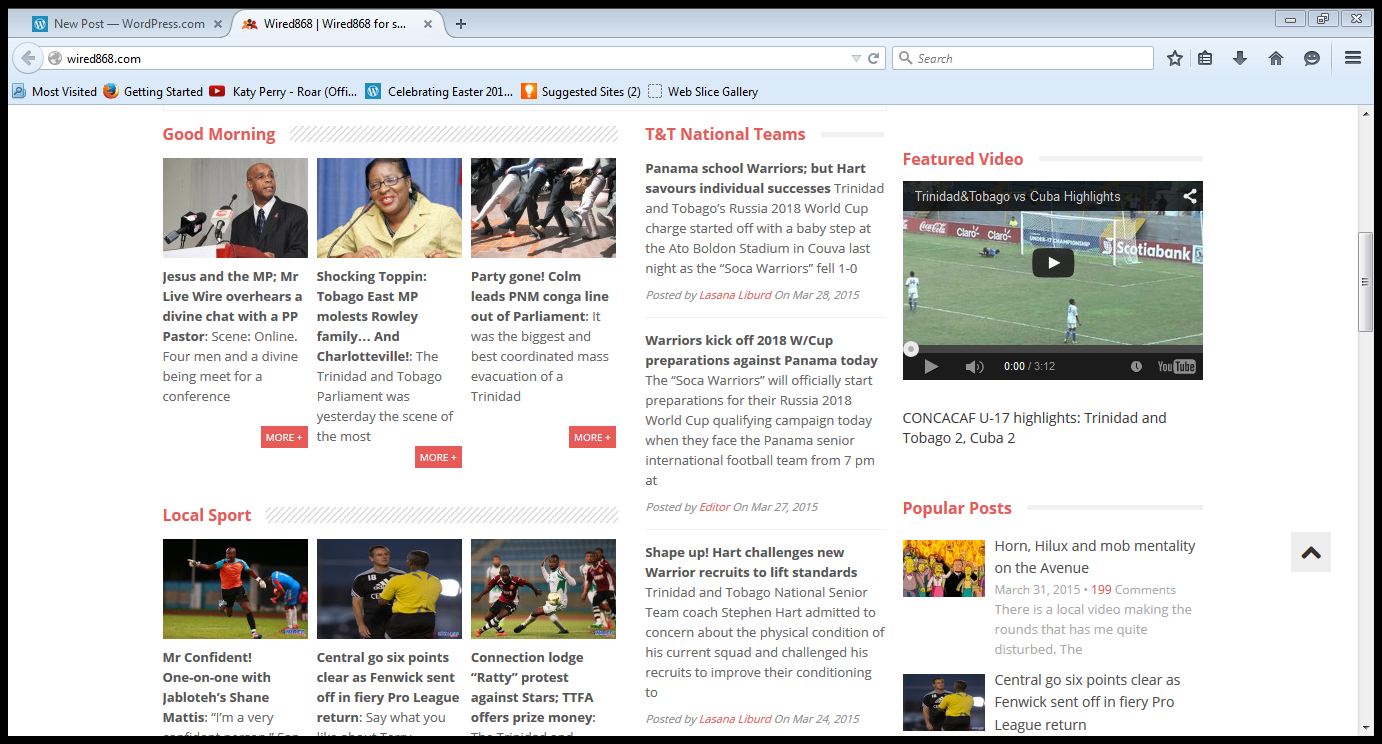Open the hamburger menu icon
Viewport: 1382px width, 744px height.
point(1353,59)
